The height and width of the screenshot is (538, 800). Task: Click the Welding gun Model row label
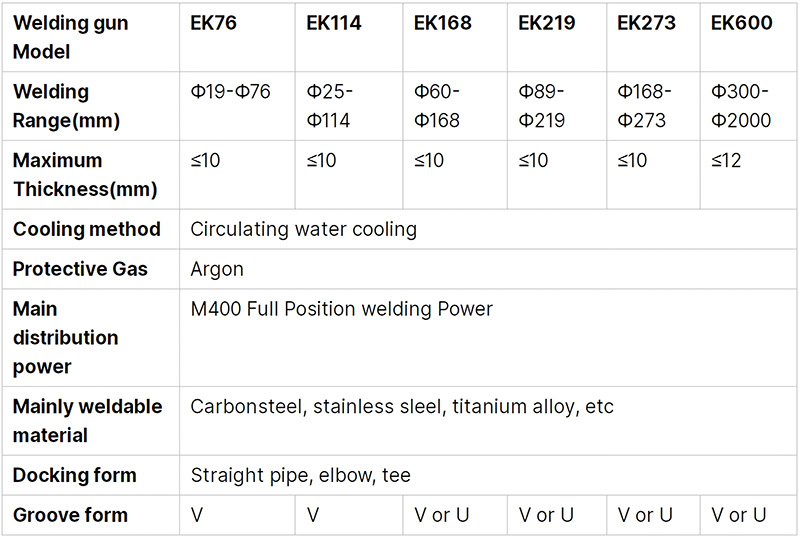pos(70,37)
